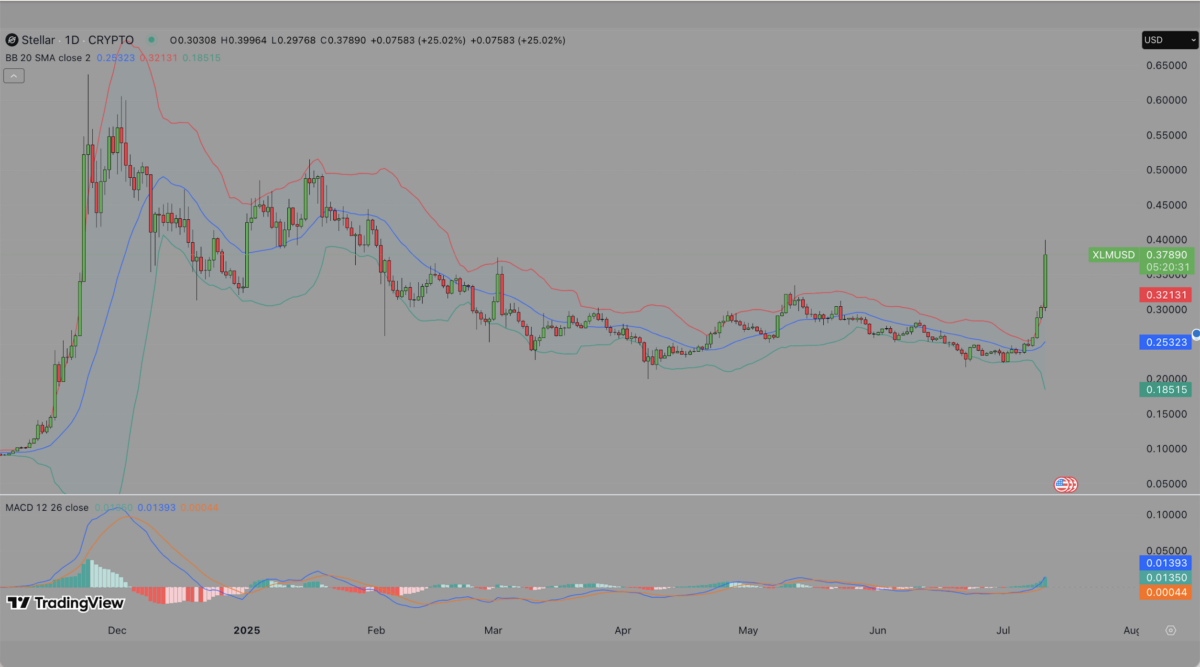Click the blue circle marker on the price scale edge

click(1195, 335)
